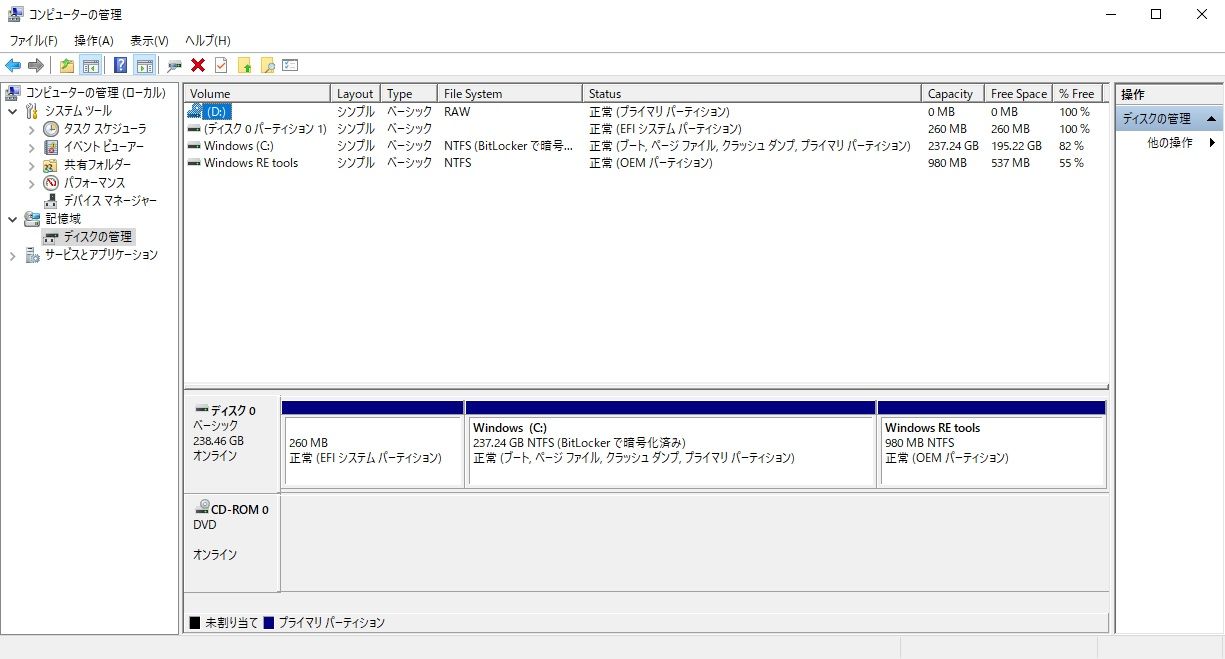The height and width of the screenshot is (659, 1225).
Task: Open the ヘルプ(H) menu
Action: 207,41
